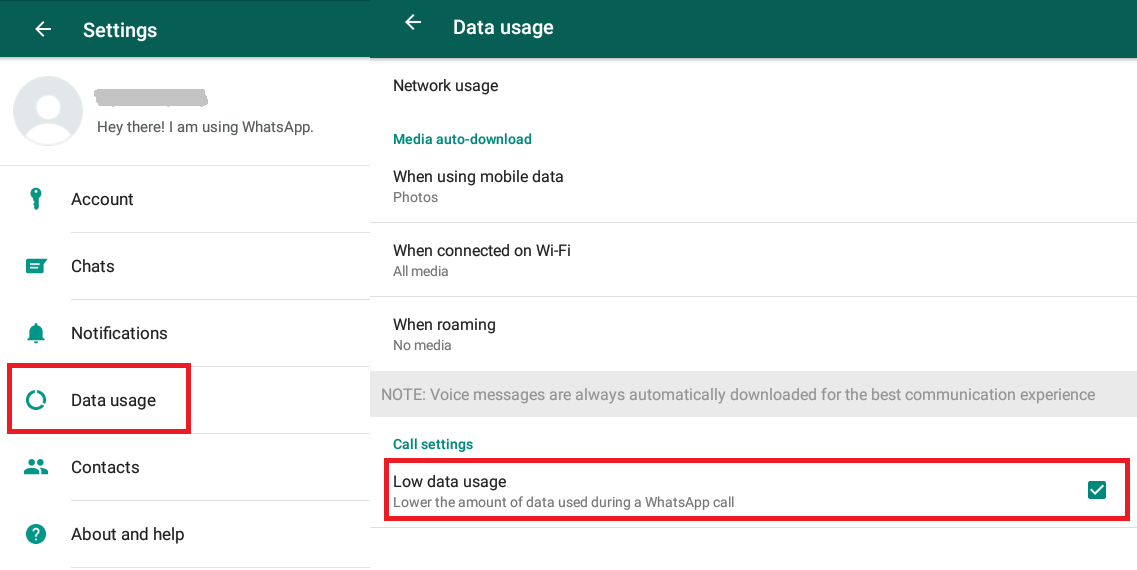Toggle the Low data usage checkbox

[x=1096, y=490]
